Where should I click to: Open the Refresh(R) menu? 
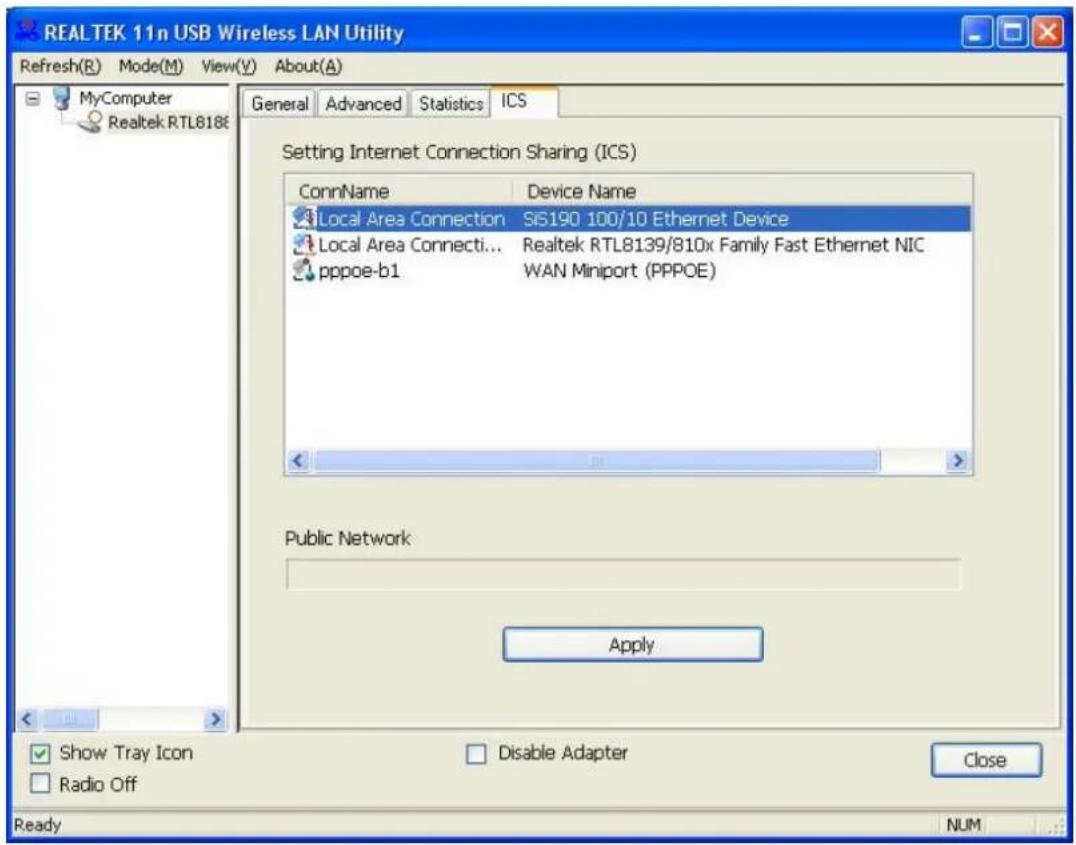[x=60, y=66]
